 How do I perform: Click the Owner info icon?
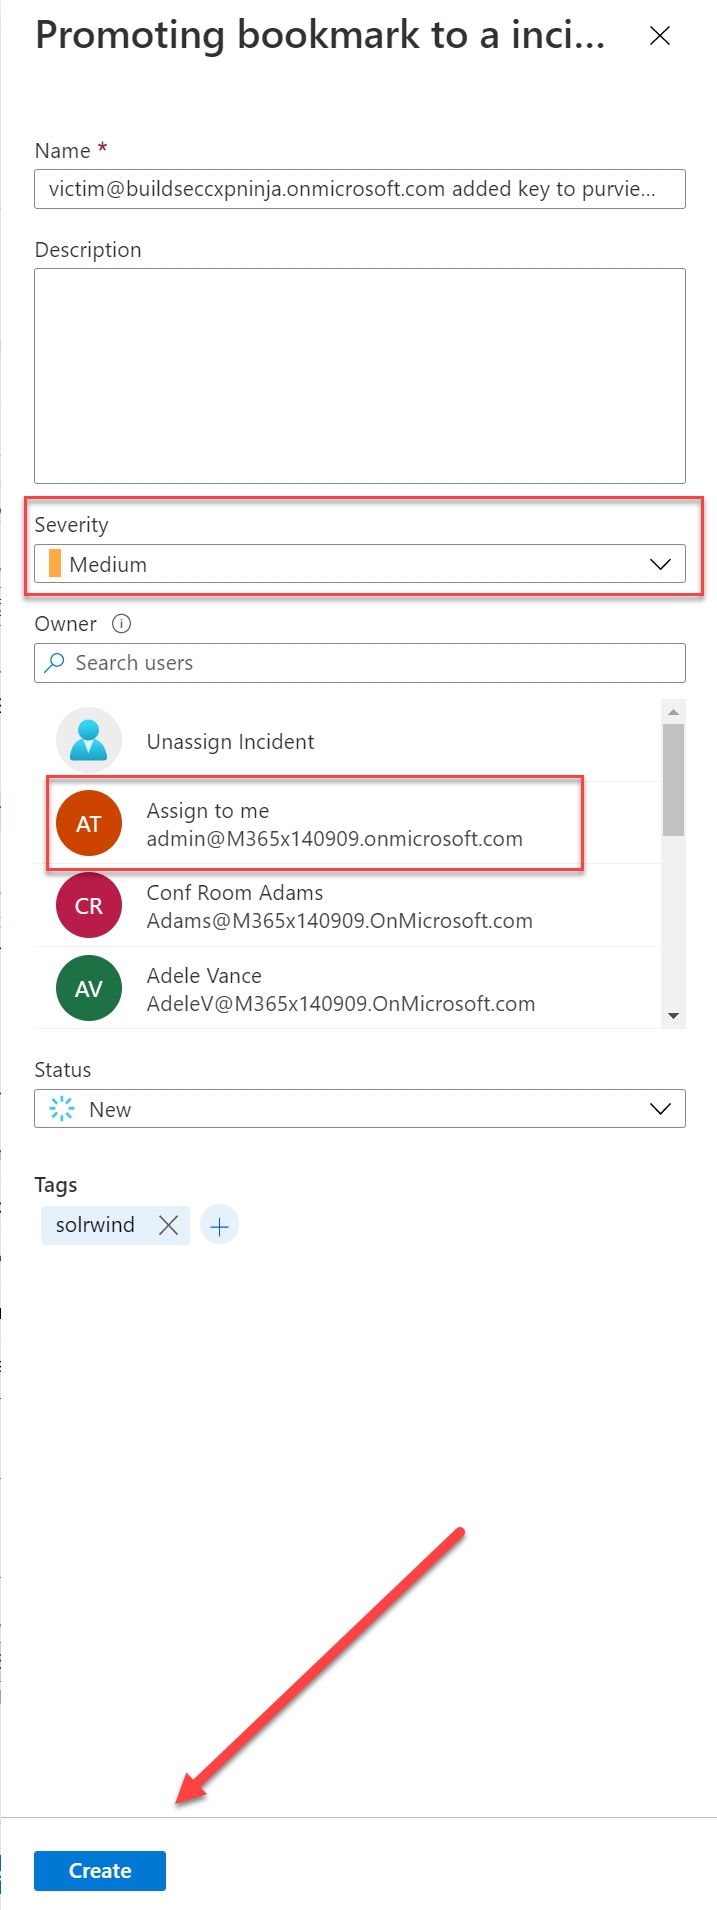(121, 624)
